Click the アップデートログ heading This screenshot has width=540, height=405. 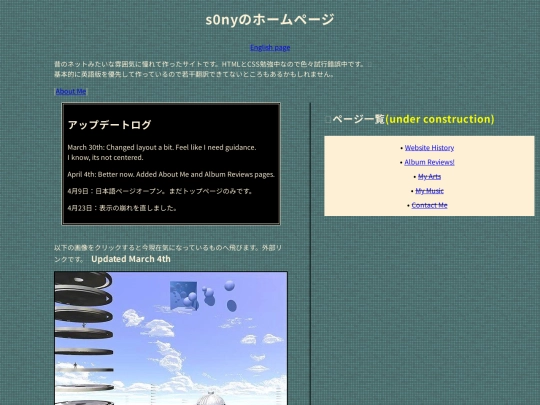(x=109, y=125)
